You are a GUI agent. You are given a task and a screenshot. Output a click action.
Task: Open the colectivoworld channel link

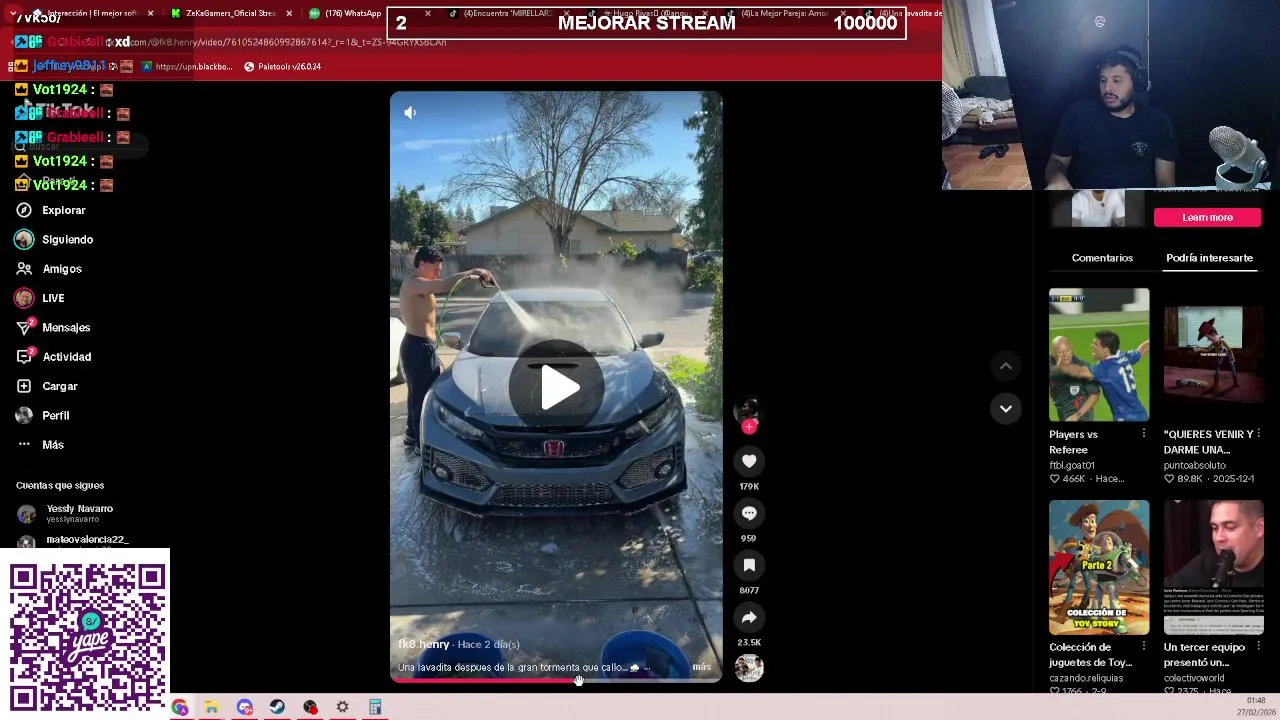pos(1194,678)
